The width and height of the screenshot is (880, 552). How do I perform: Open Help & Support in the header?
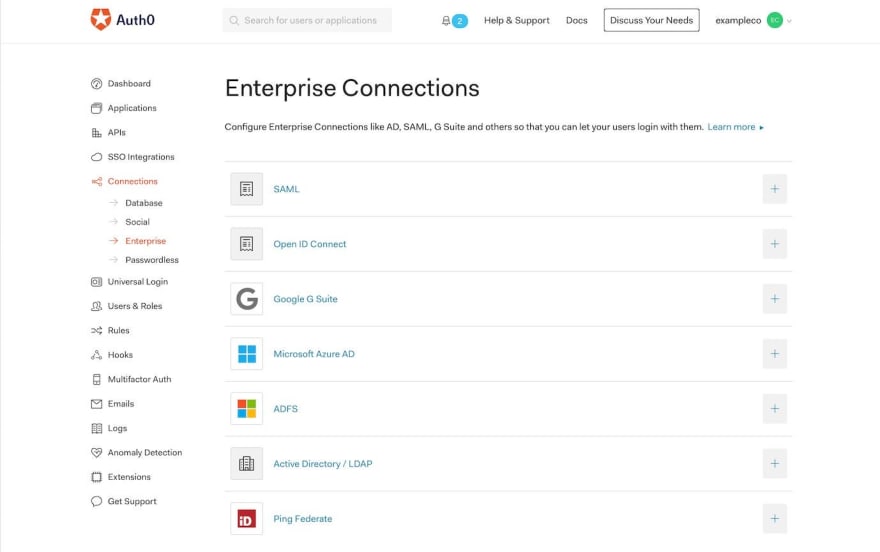[516, 20]
